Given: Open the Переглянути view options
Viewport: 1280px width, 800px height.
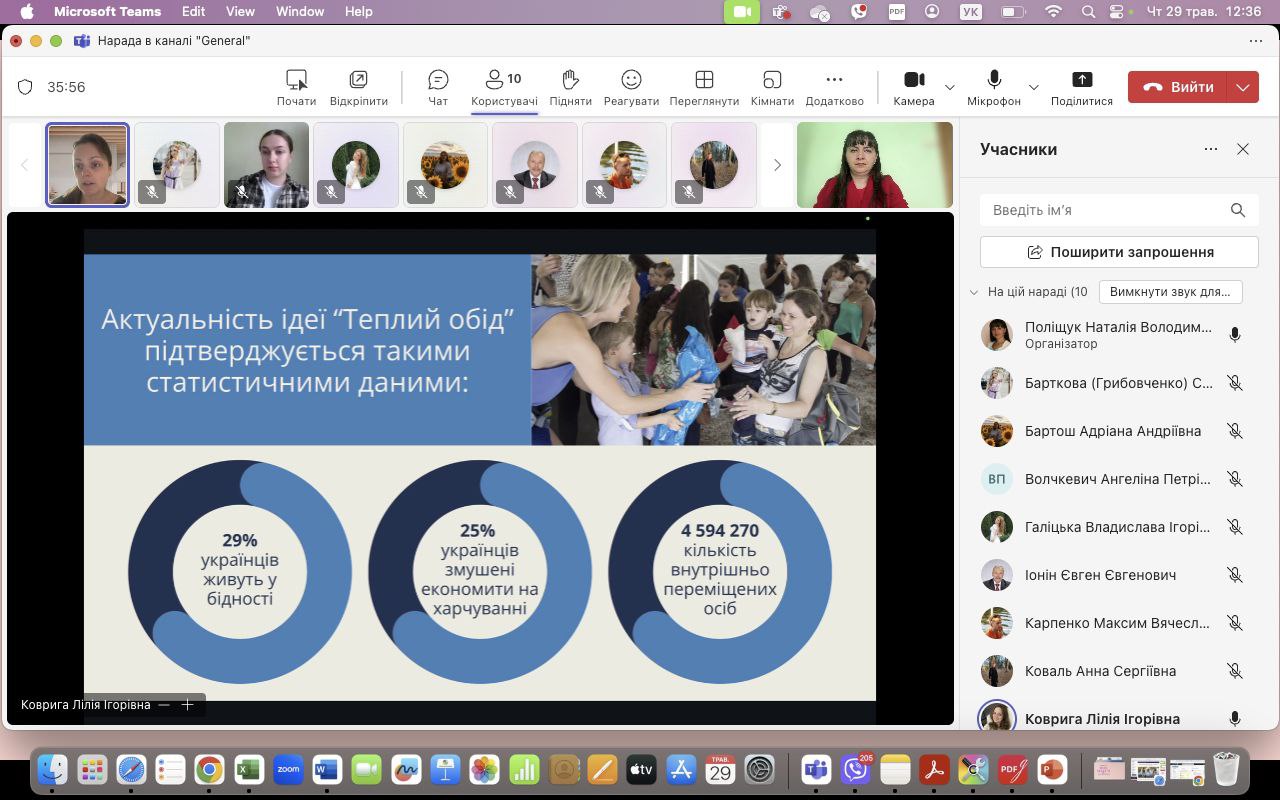Looking at the screenshot, I should point(704,87).
